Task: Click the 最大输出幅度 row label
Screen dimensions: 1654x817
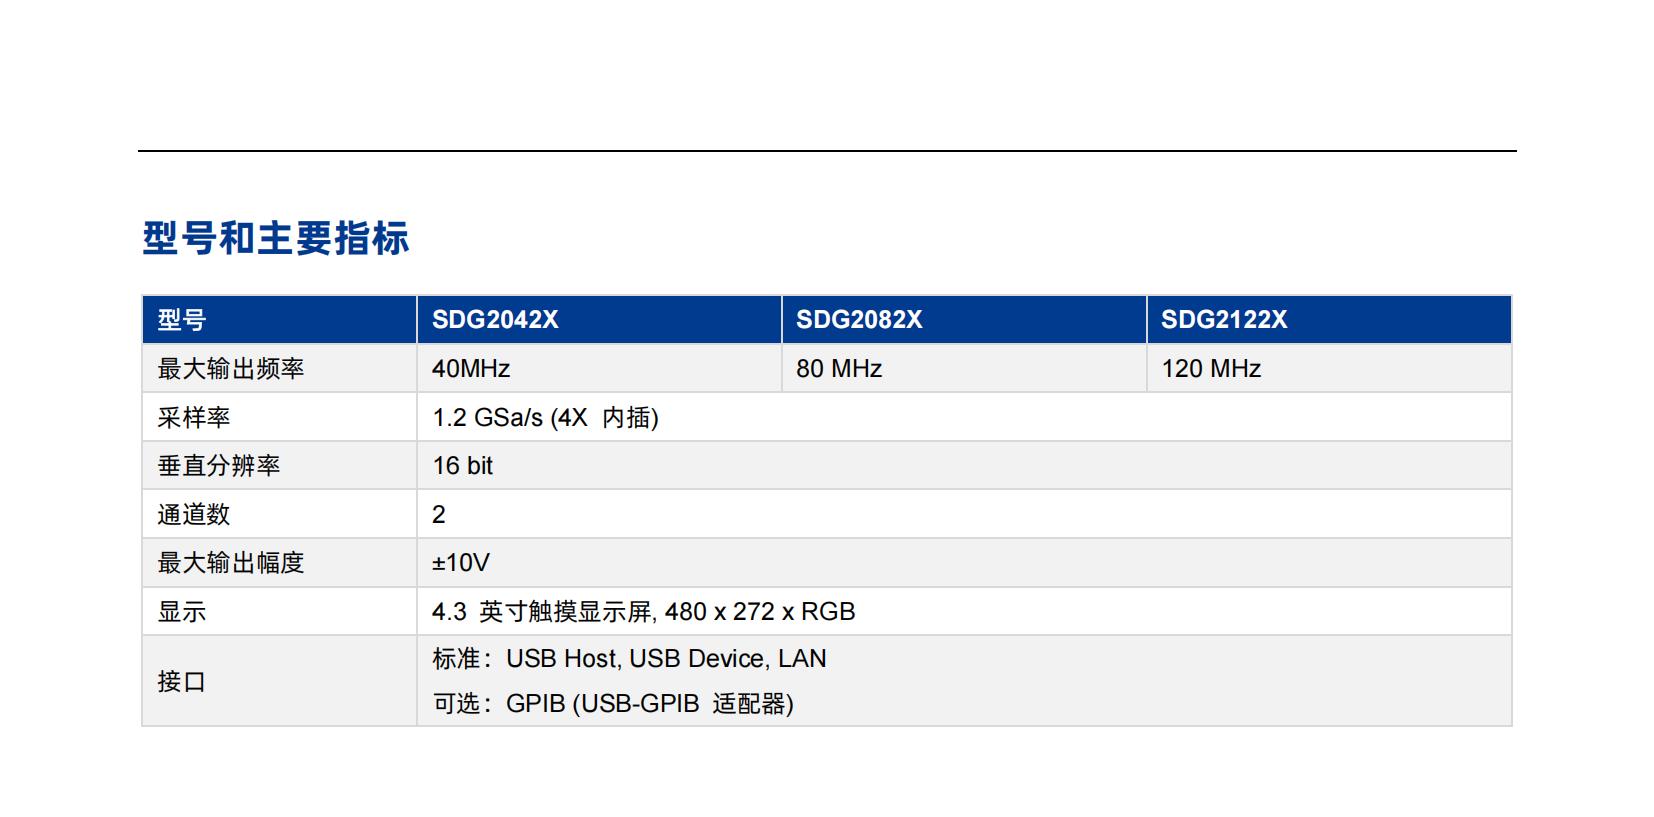Action: pyautogui.click(x=231, y=563)
